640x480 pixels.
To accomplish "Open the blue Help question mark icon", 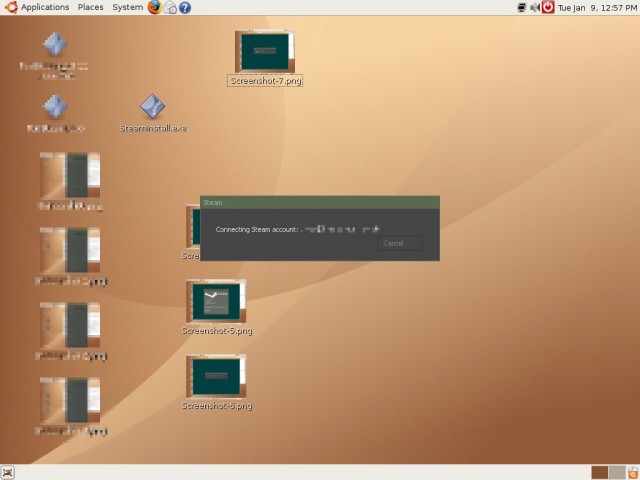I will click(185, 7).
